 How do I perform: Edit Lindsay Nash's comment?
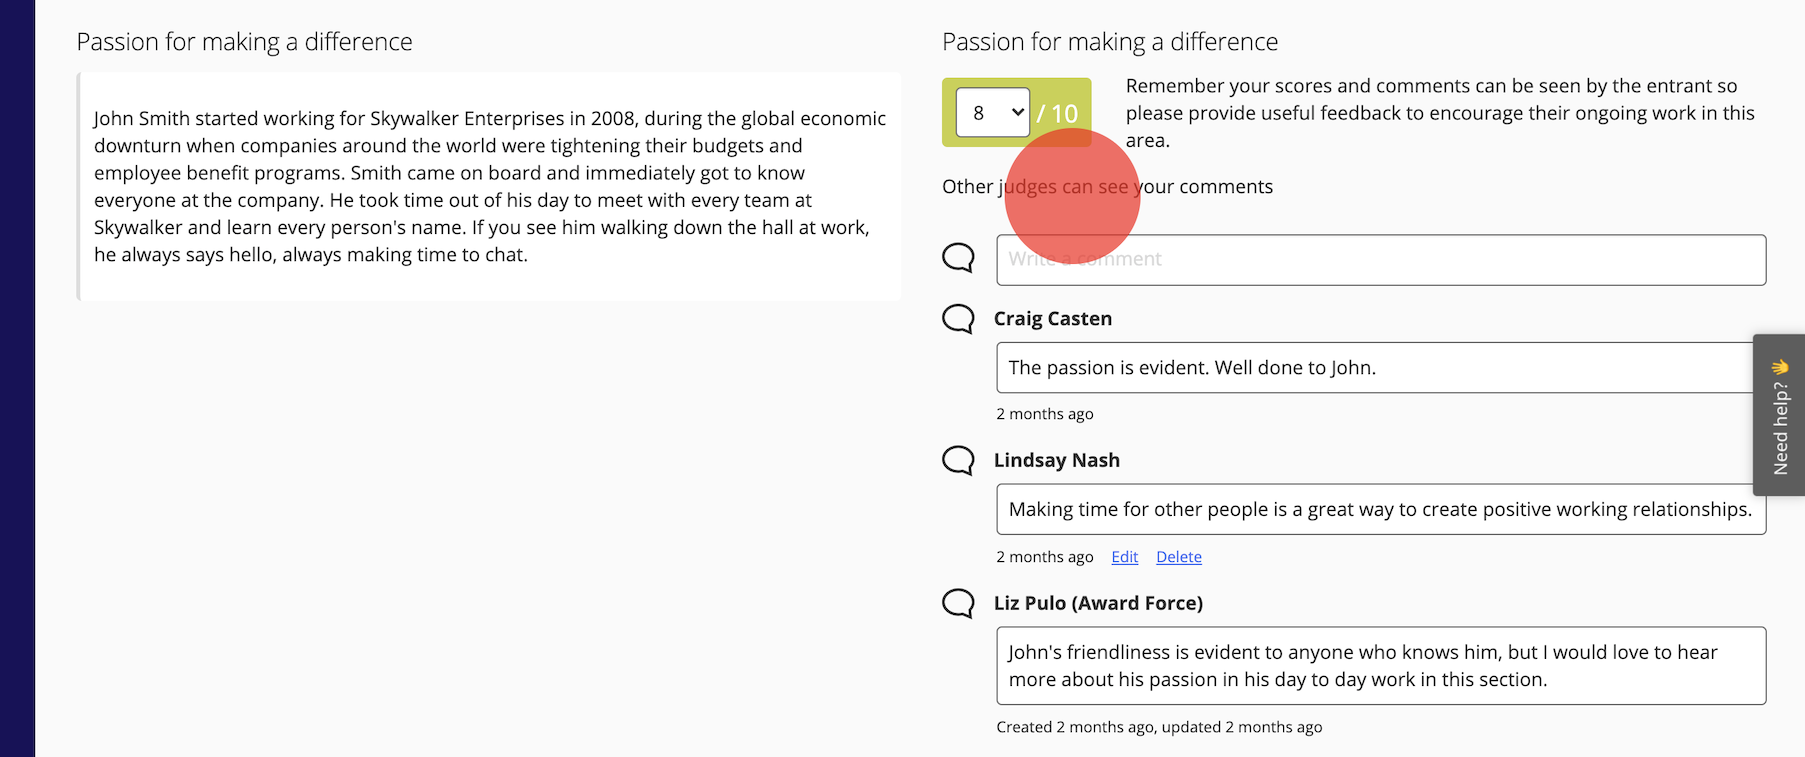1124,557
